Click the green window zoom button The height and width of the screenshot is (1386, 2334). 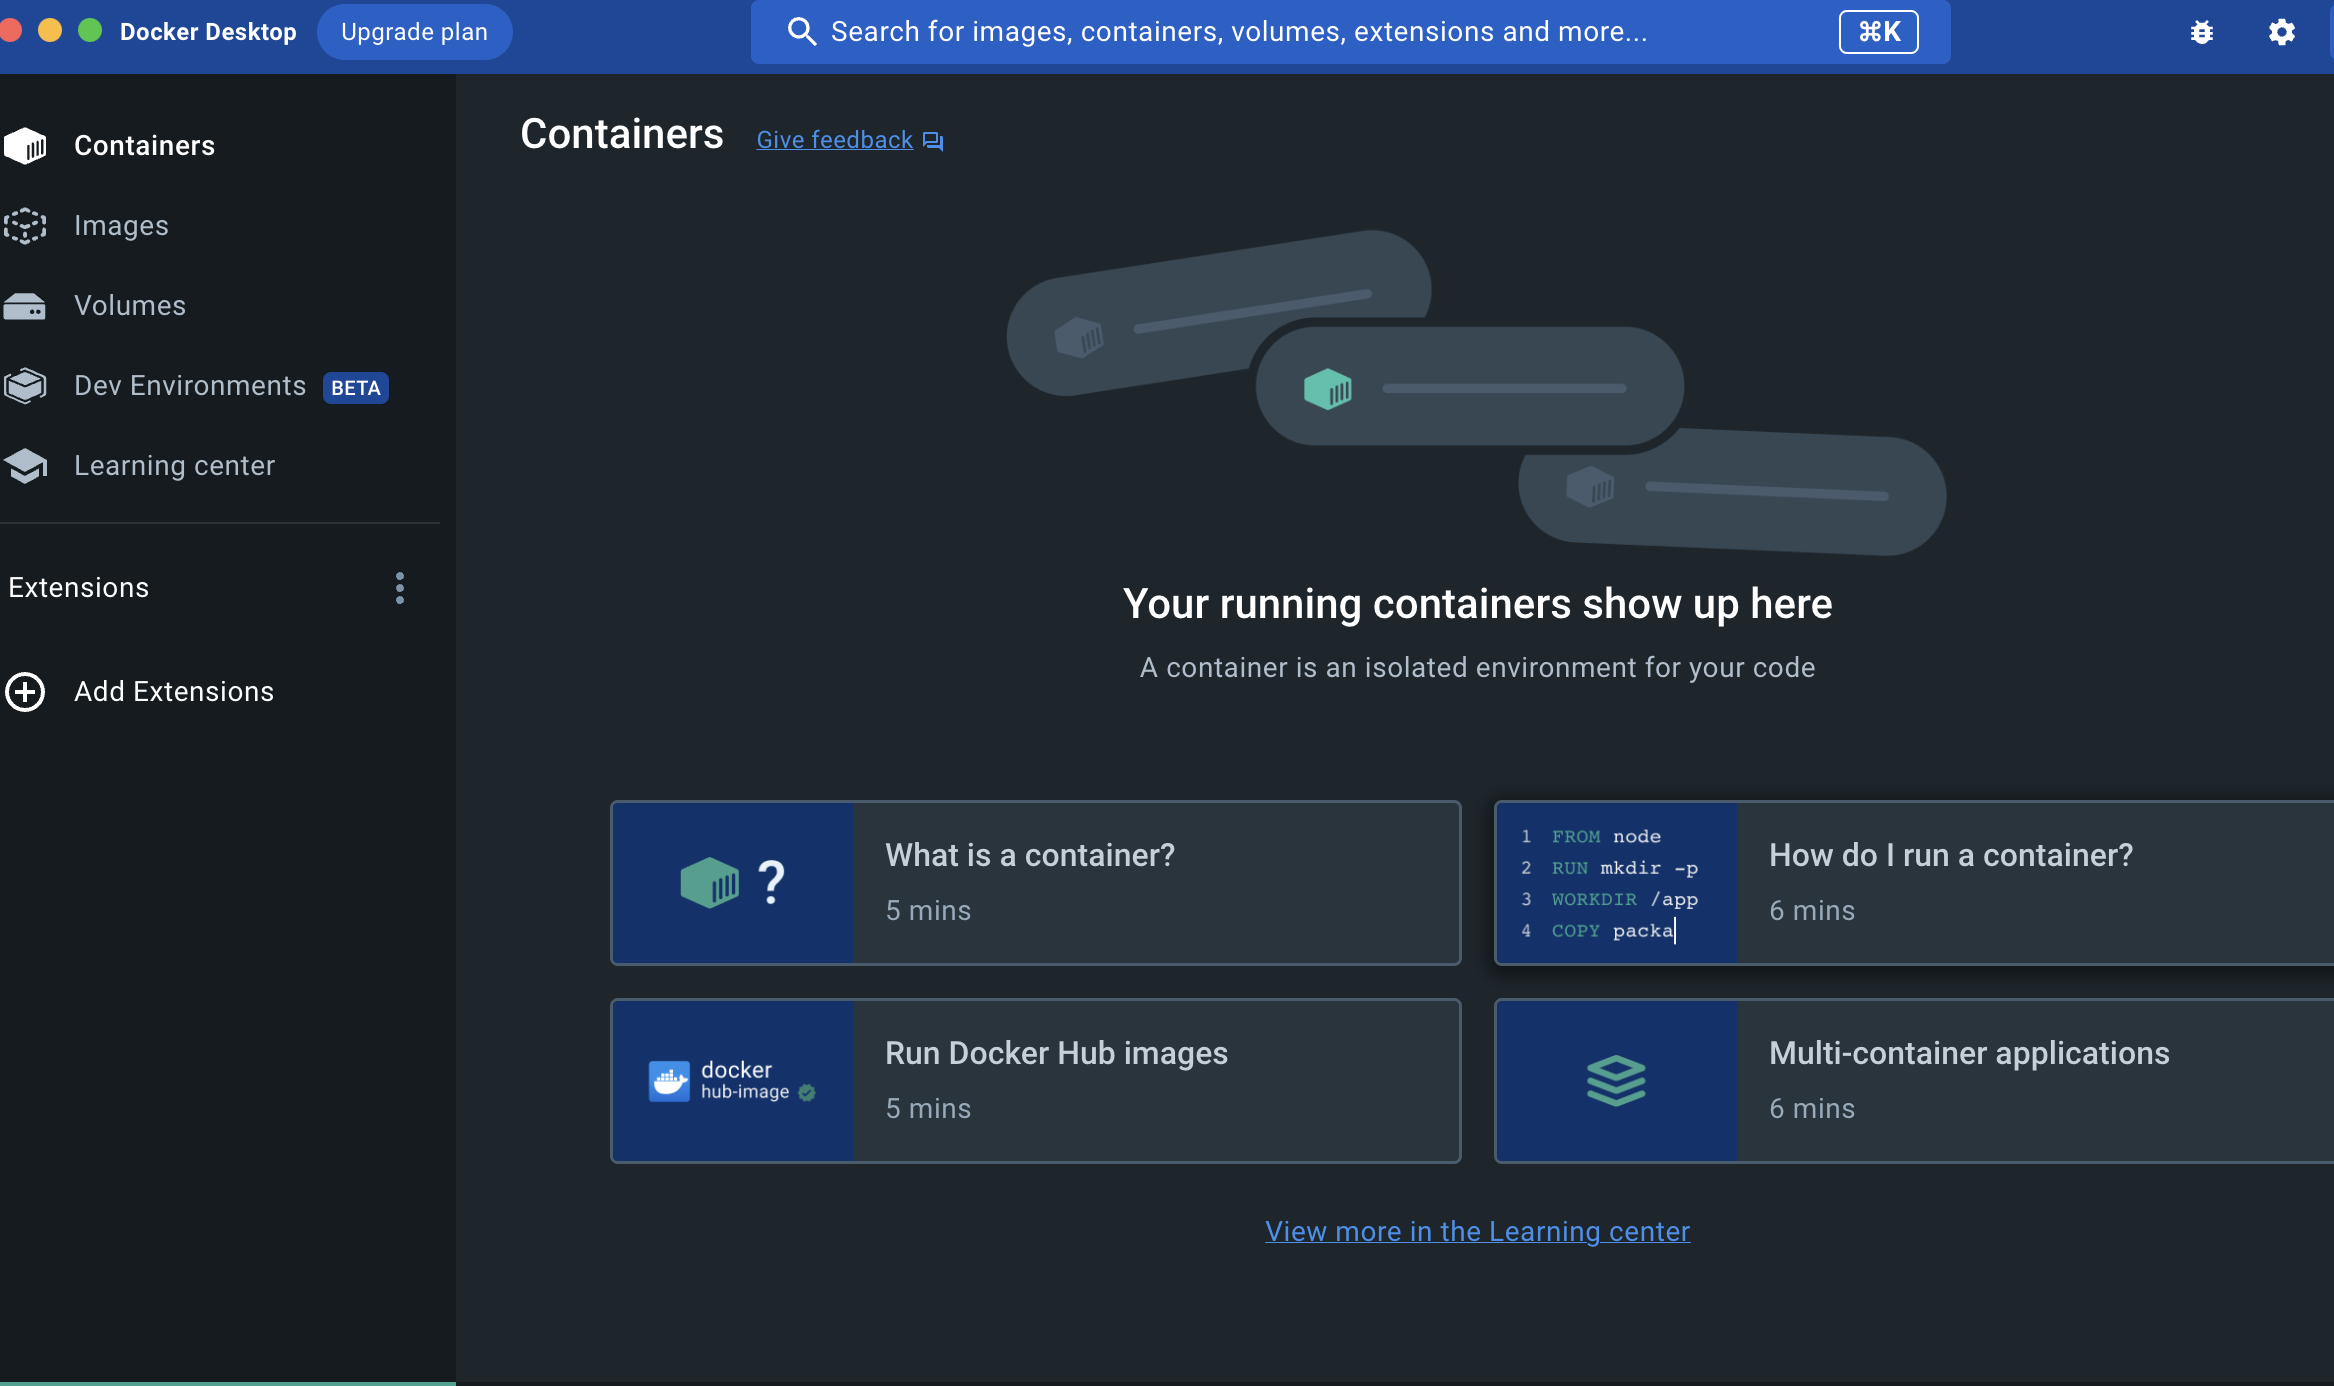90,30
